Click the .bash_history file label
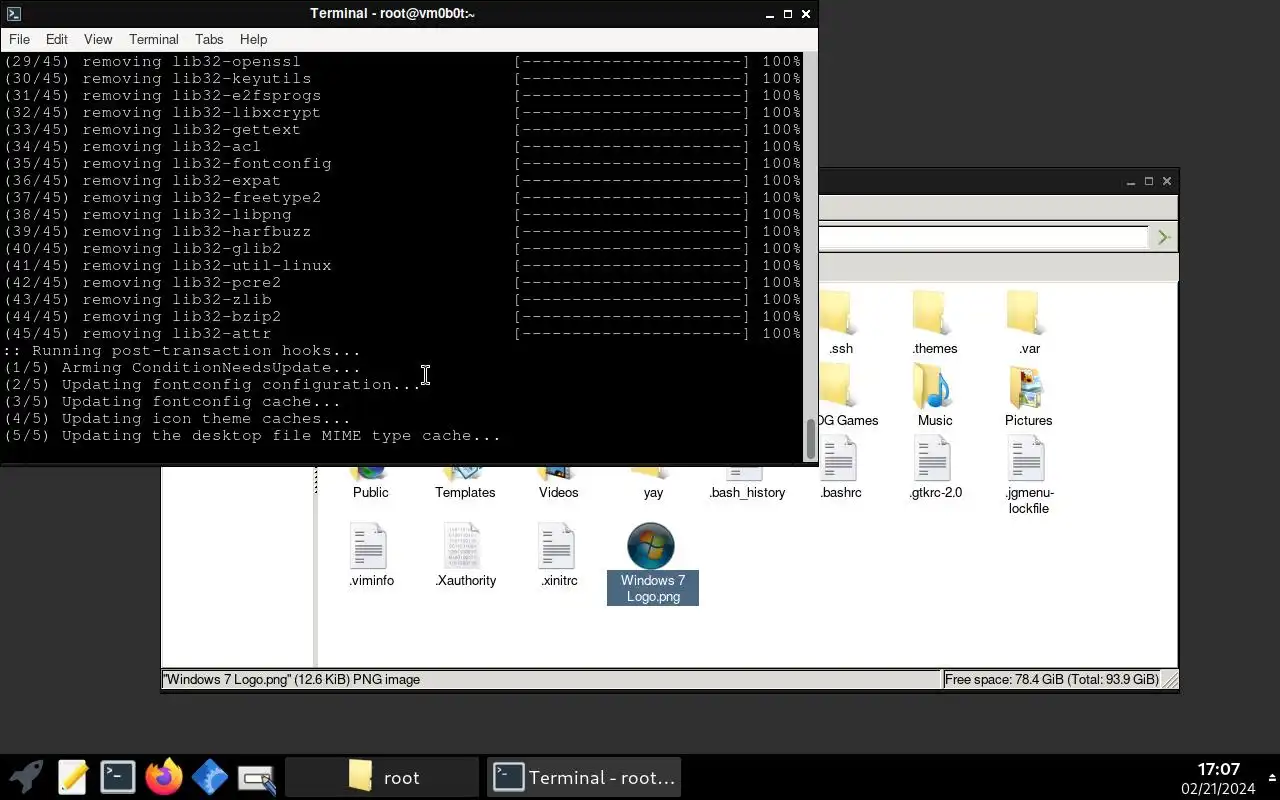1280x800 pixels. [x=747, y=492]
